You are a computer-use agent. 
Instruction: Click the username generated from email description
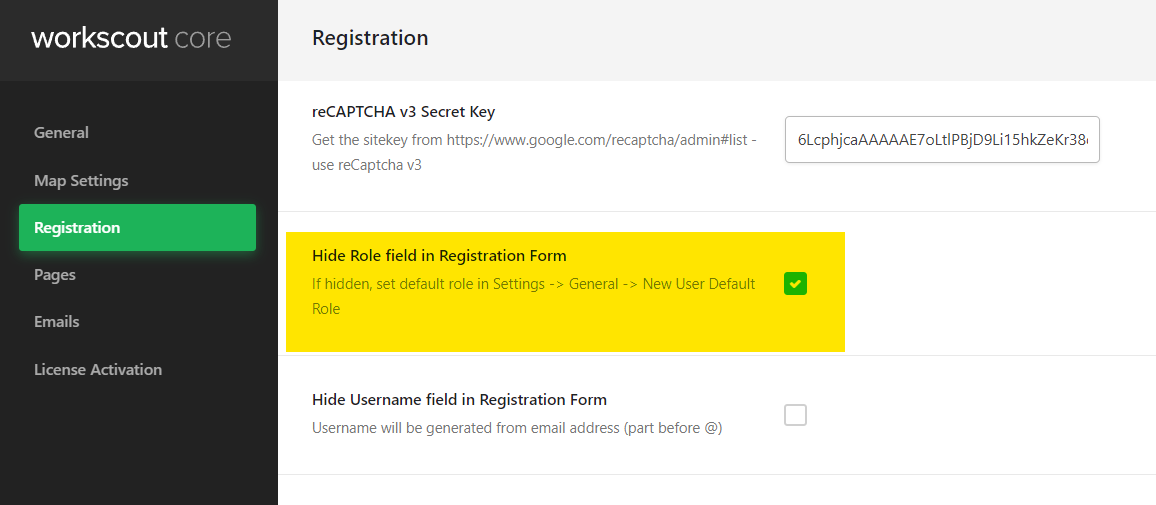(x=516, y=428)
